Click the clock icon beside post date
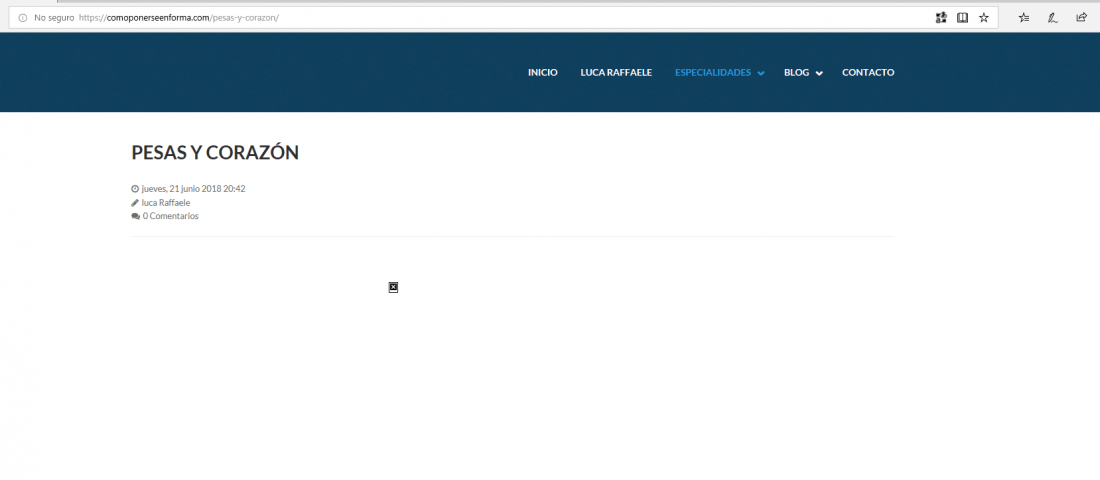The image size is (1100, 480). [x=135, y=189]
